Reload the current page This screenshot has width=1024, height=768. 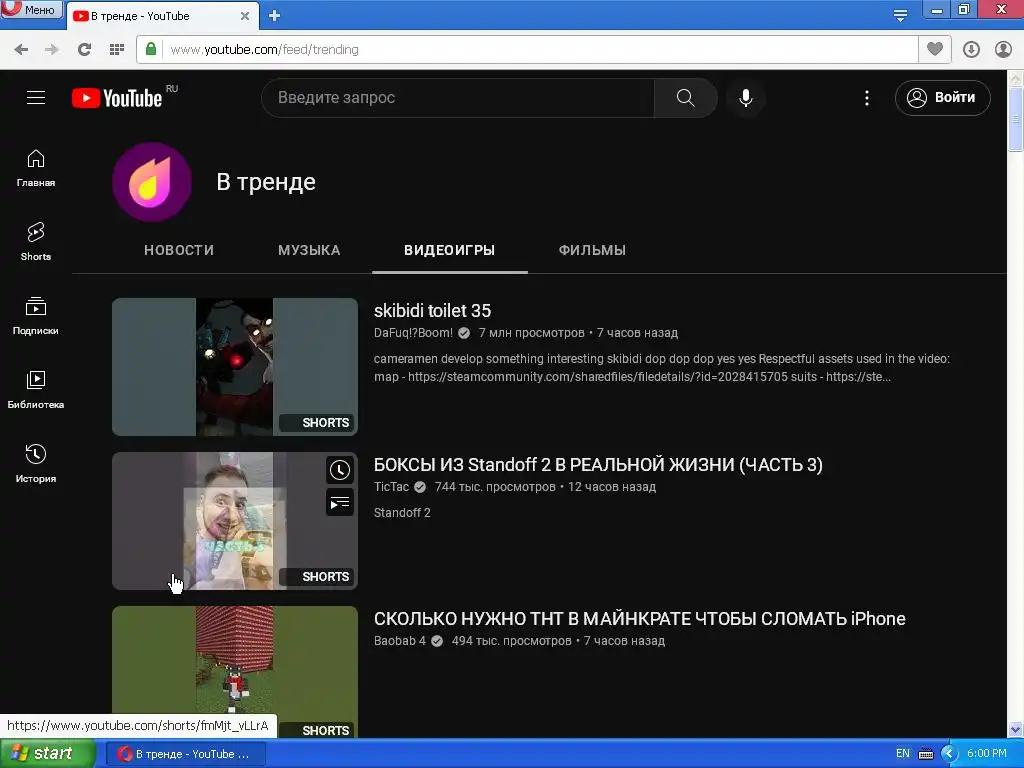pyautogui.click(x=84, y=50)
